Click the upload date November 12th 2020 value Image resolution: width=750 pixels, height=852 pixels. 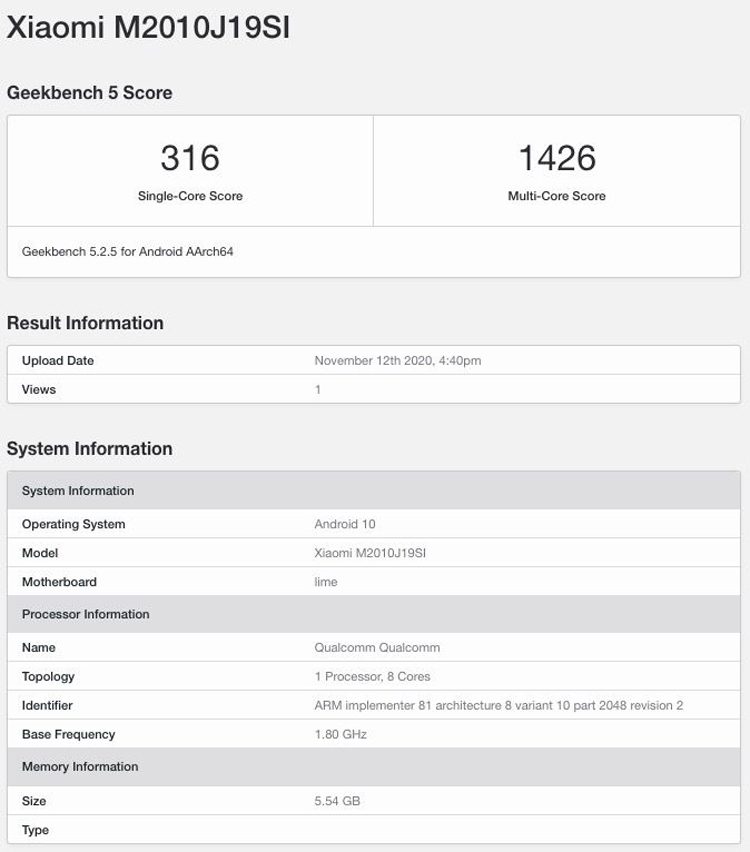click(x=398, y=360)
